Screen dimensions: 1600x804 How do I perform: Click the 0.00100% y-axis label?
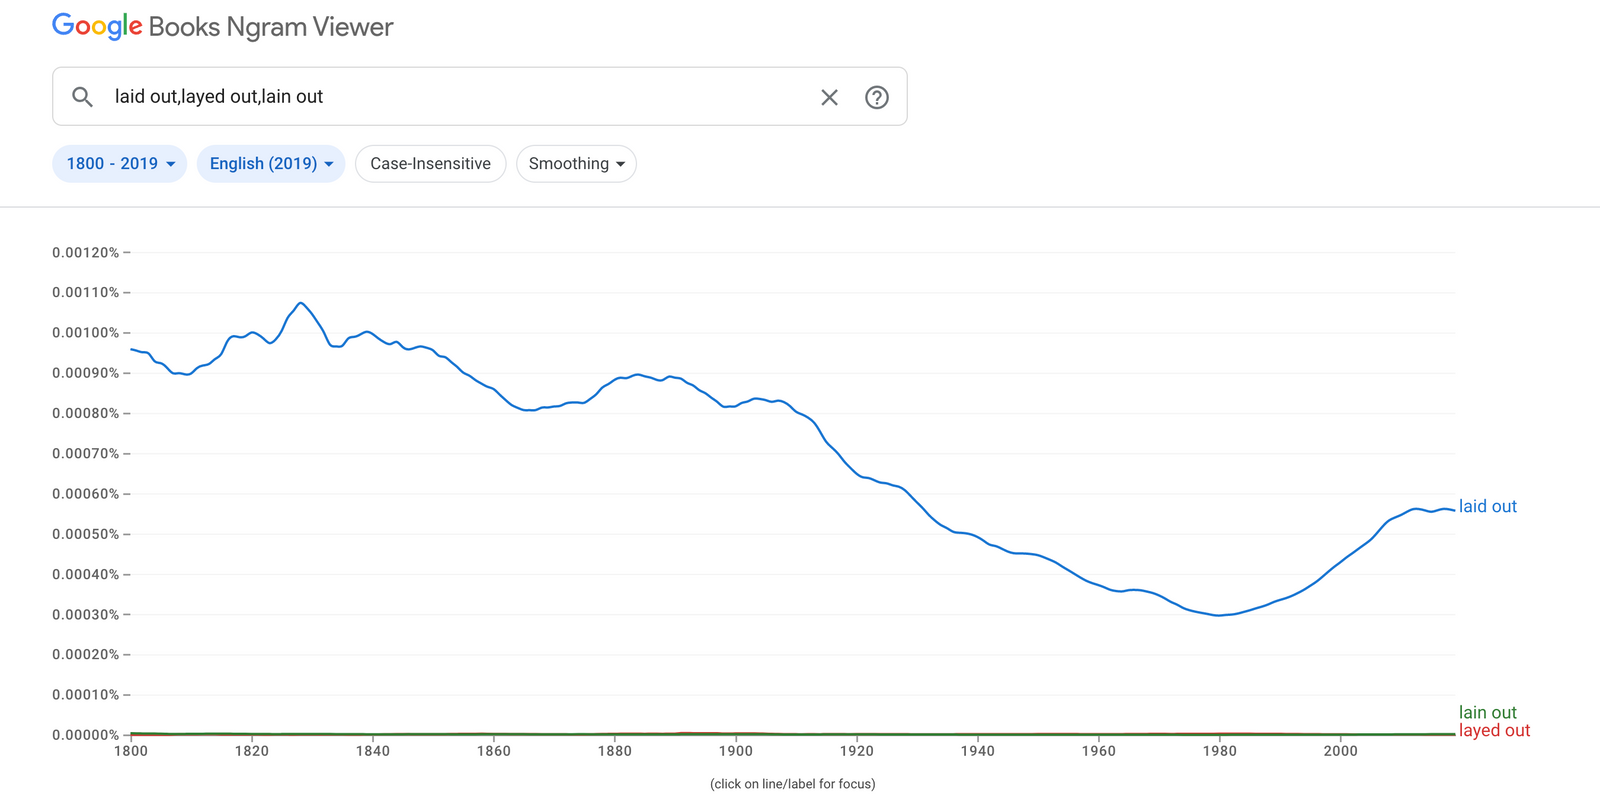(85, 333)
